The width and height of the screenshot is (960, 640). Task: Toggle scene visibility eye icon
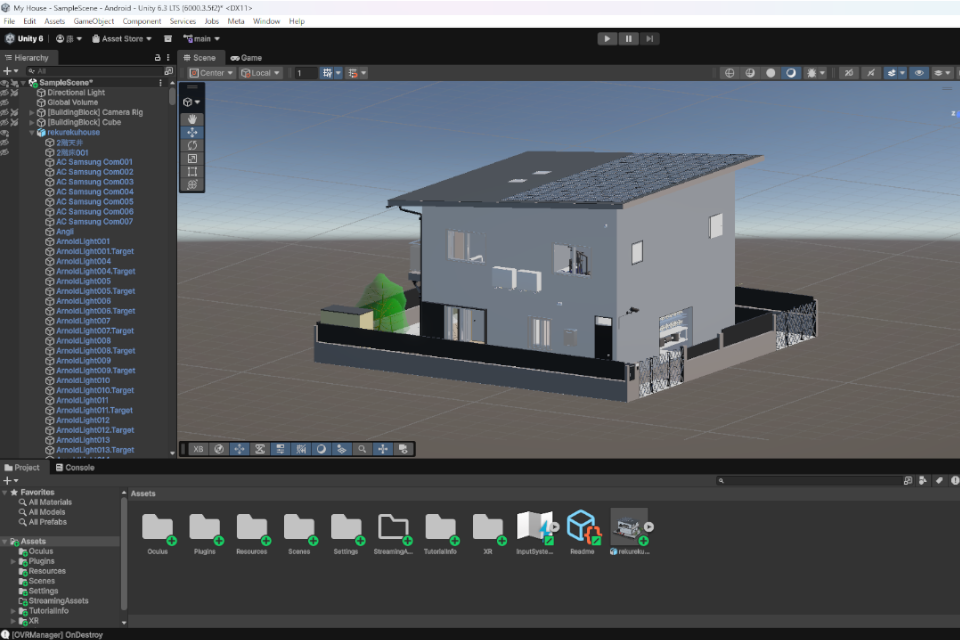[x=919, y=73]
